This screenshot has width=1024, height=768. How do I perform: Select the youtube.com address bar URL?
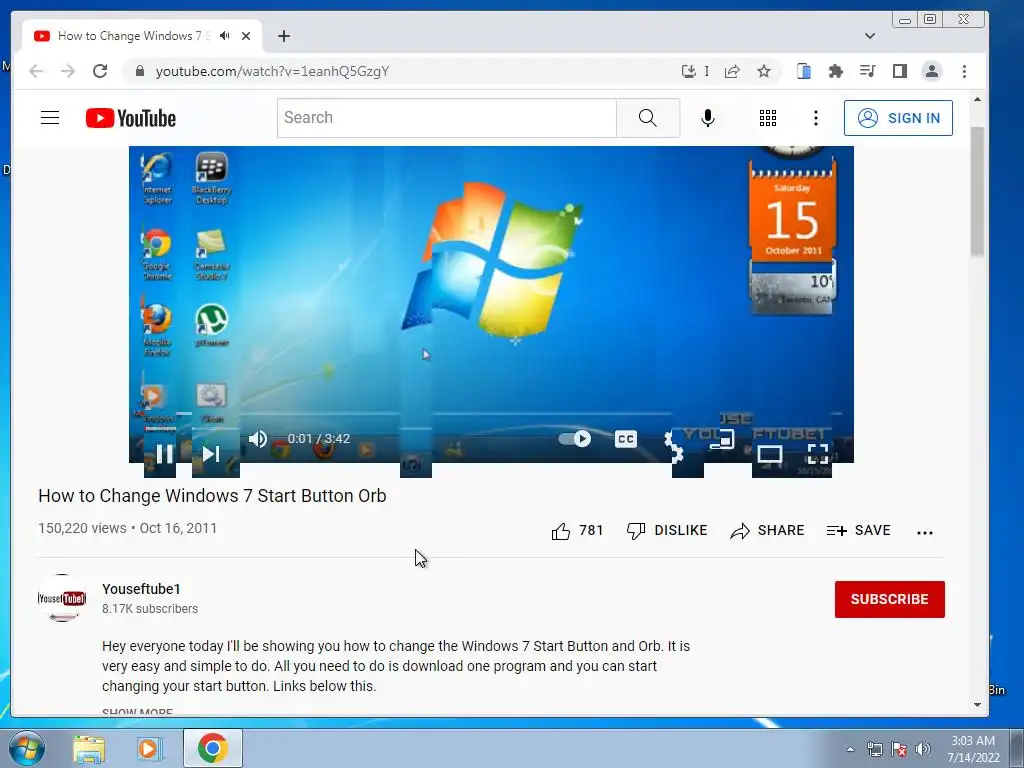[x=272, y=71]
